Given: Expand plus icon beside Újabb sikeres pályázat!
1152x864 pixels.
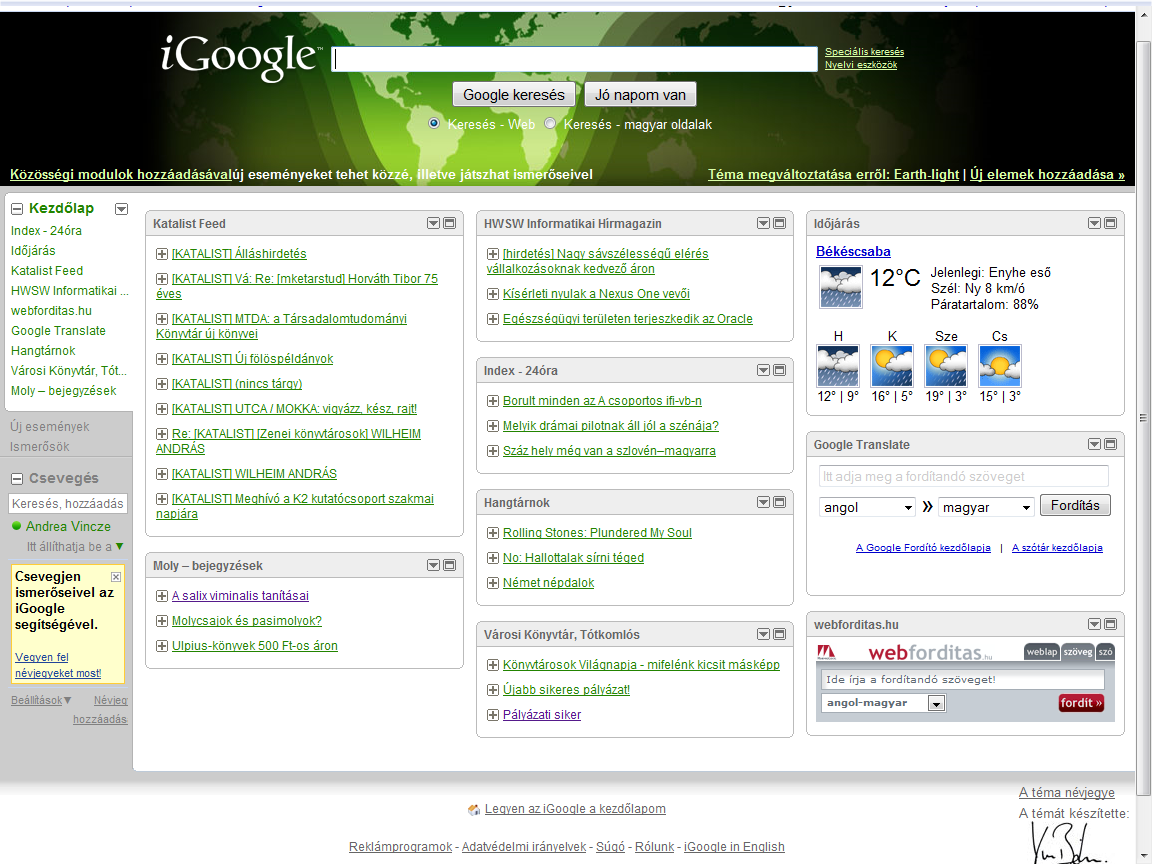Looking at the screenshot, I should click(493, 690).
